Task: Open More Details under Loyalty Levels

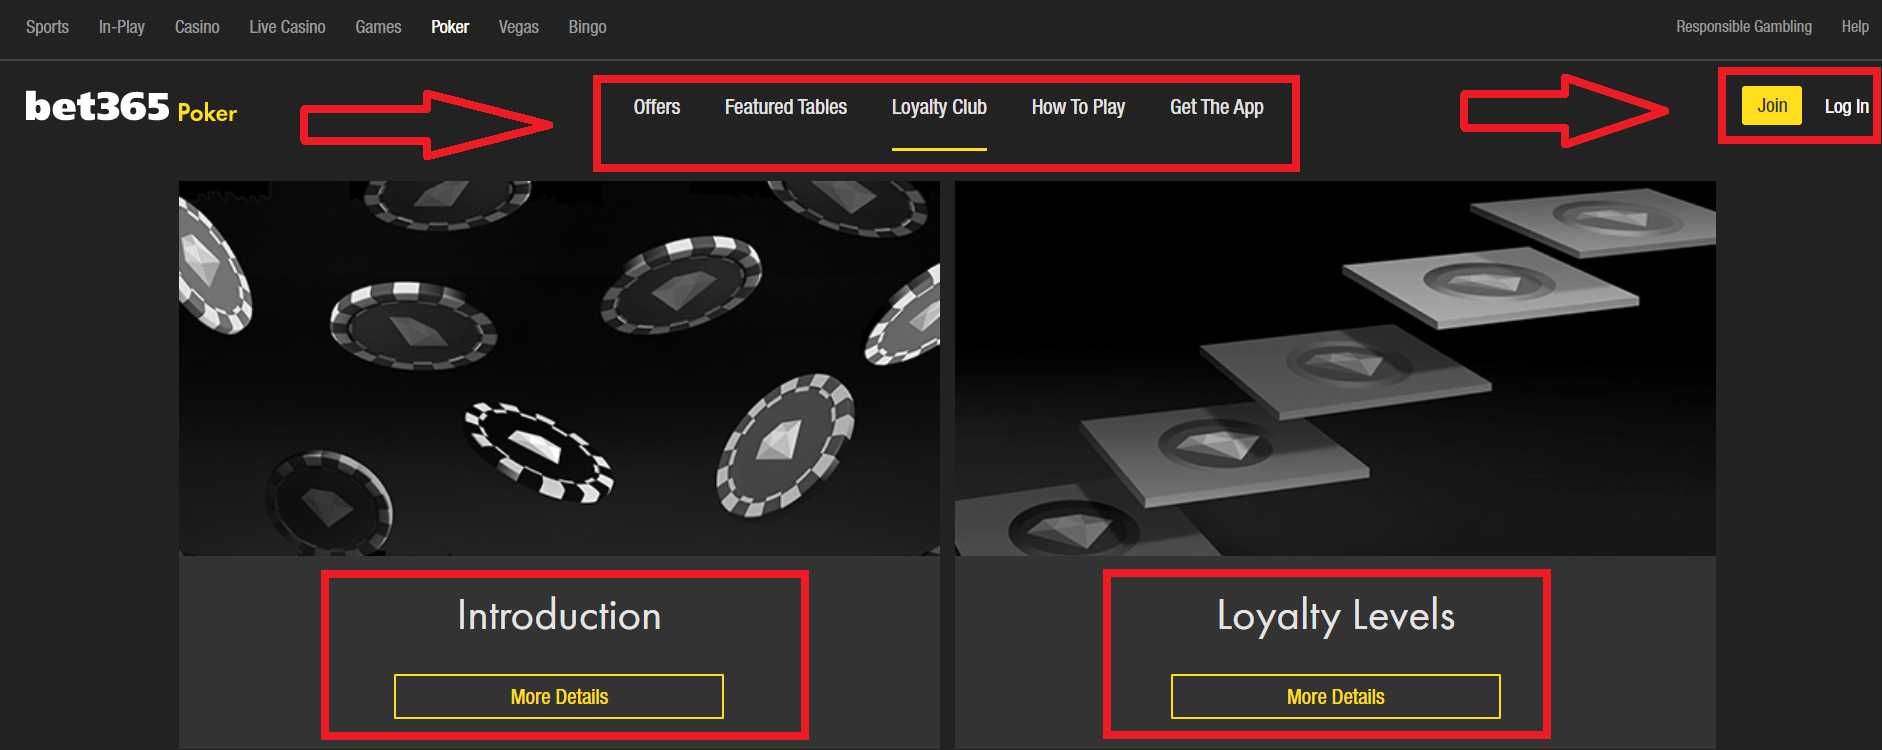Action: [x=1335, y=696]
